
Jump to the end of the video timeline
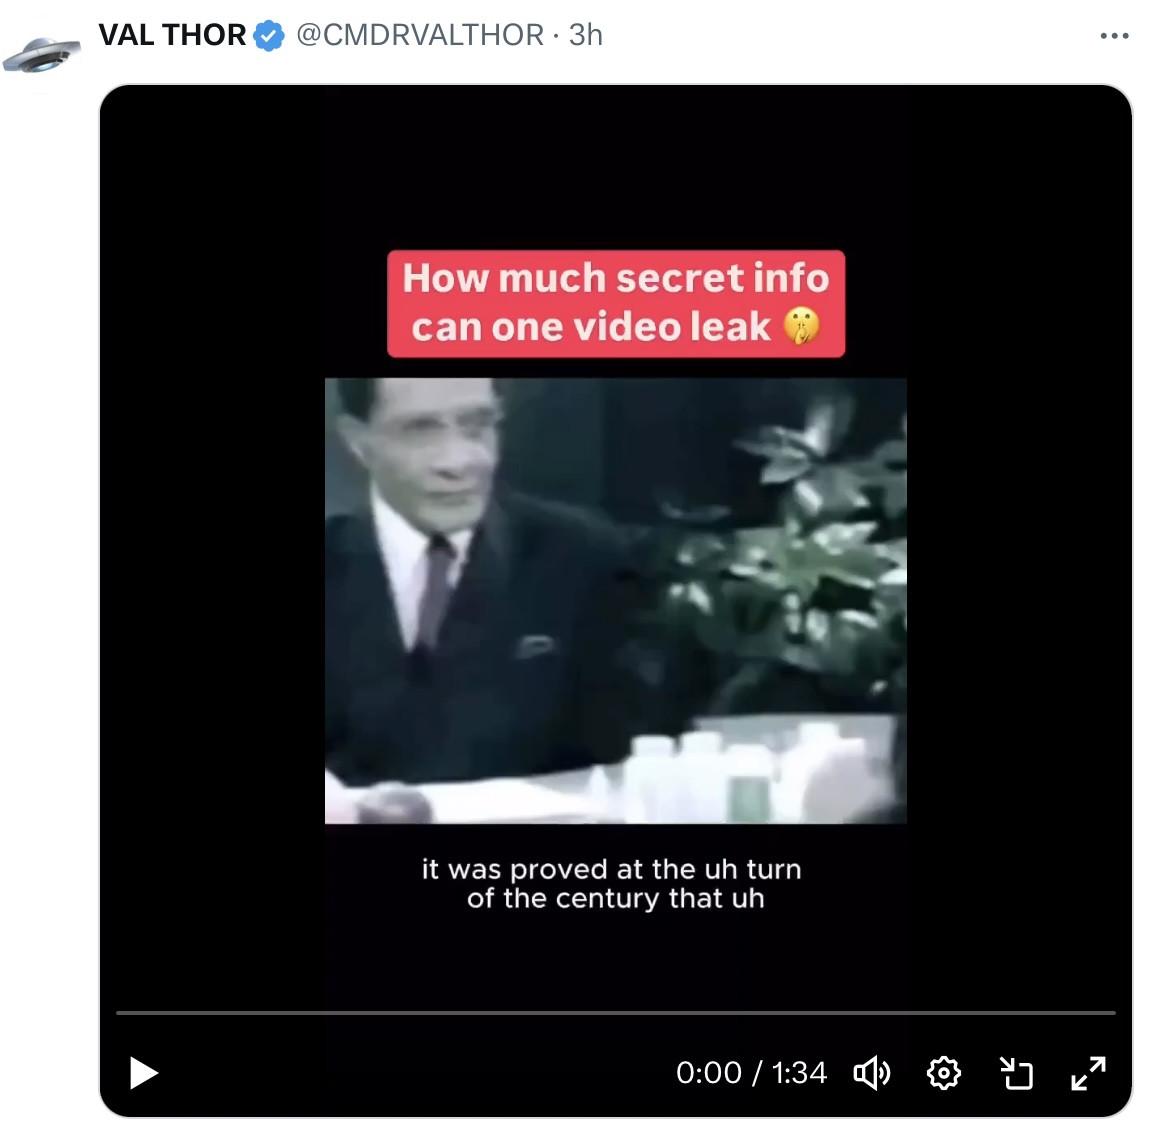pos(1113,1013)
